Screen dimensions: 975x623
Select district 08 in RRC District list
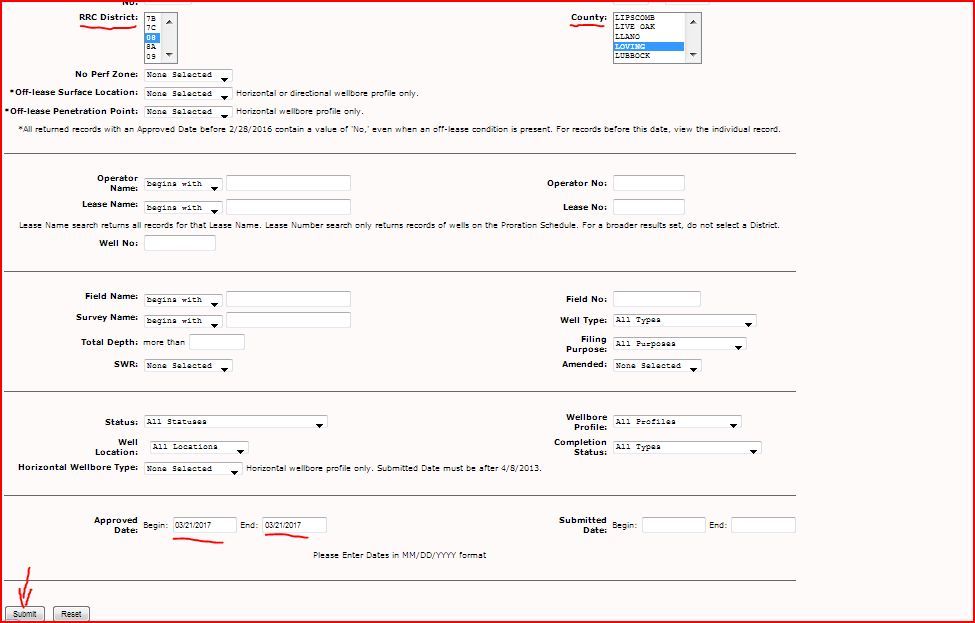pos(152,38)
